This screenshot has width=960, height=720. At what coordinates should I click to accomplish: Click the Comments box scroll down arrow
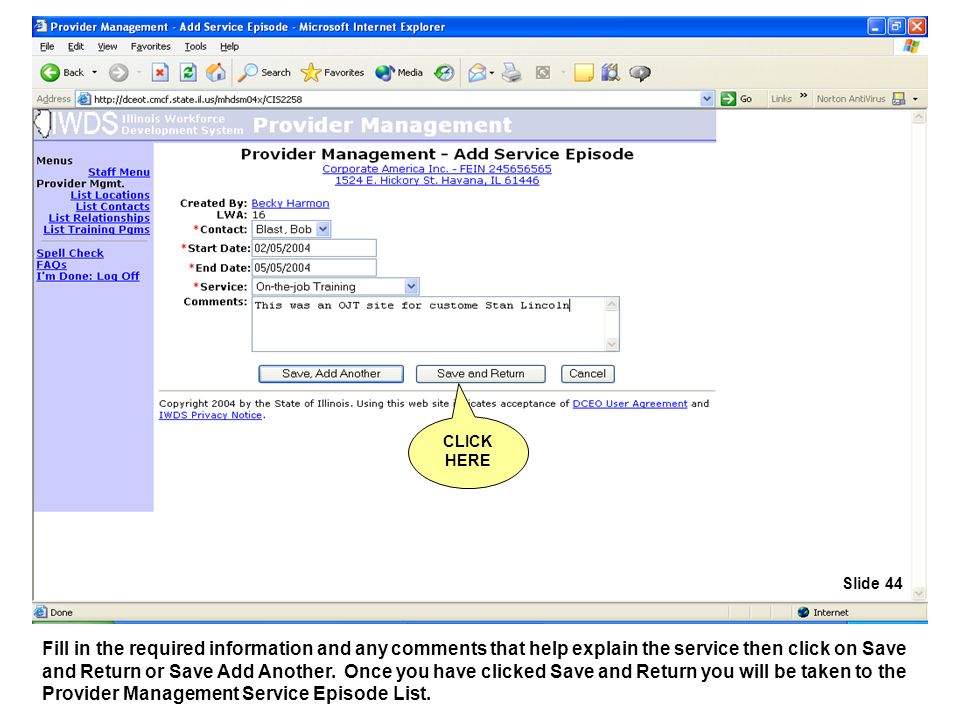coord(612,344)
